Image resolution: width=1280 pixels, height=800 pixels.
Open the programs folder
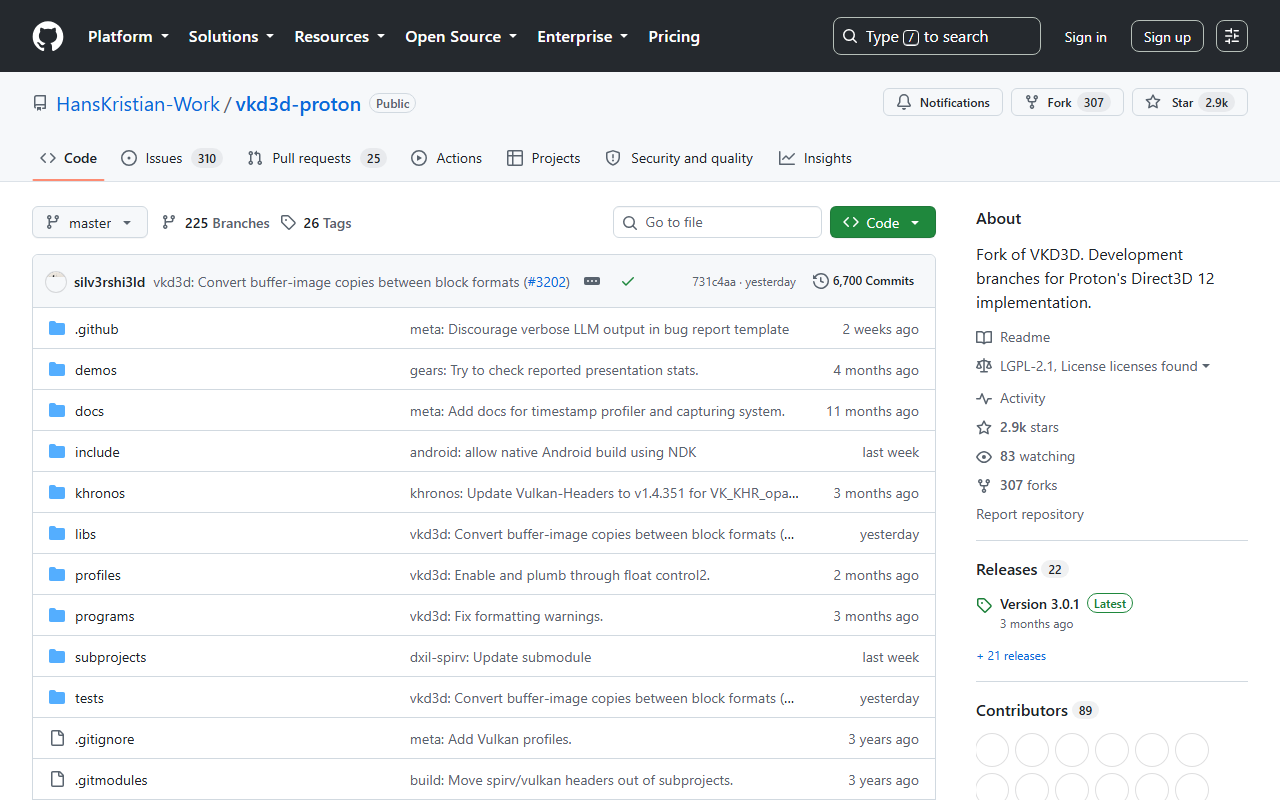105,616
